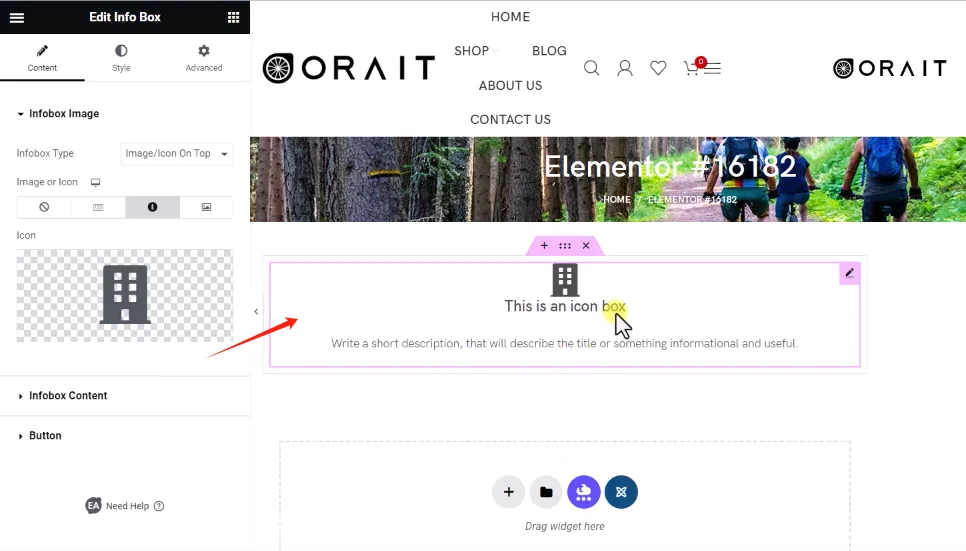Switch to the Style tab
The width and height of the screenshot is (966, 551).
coord(121,58)
